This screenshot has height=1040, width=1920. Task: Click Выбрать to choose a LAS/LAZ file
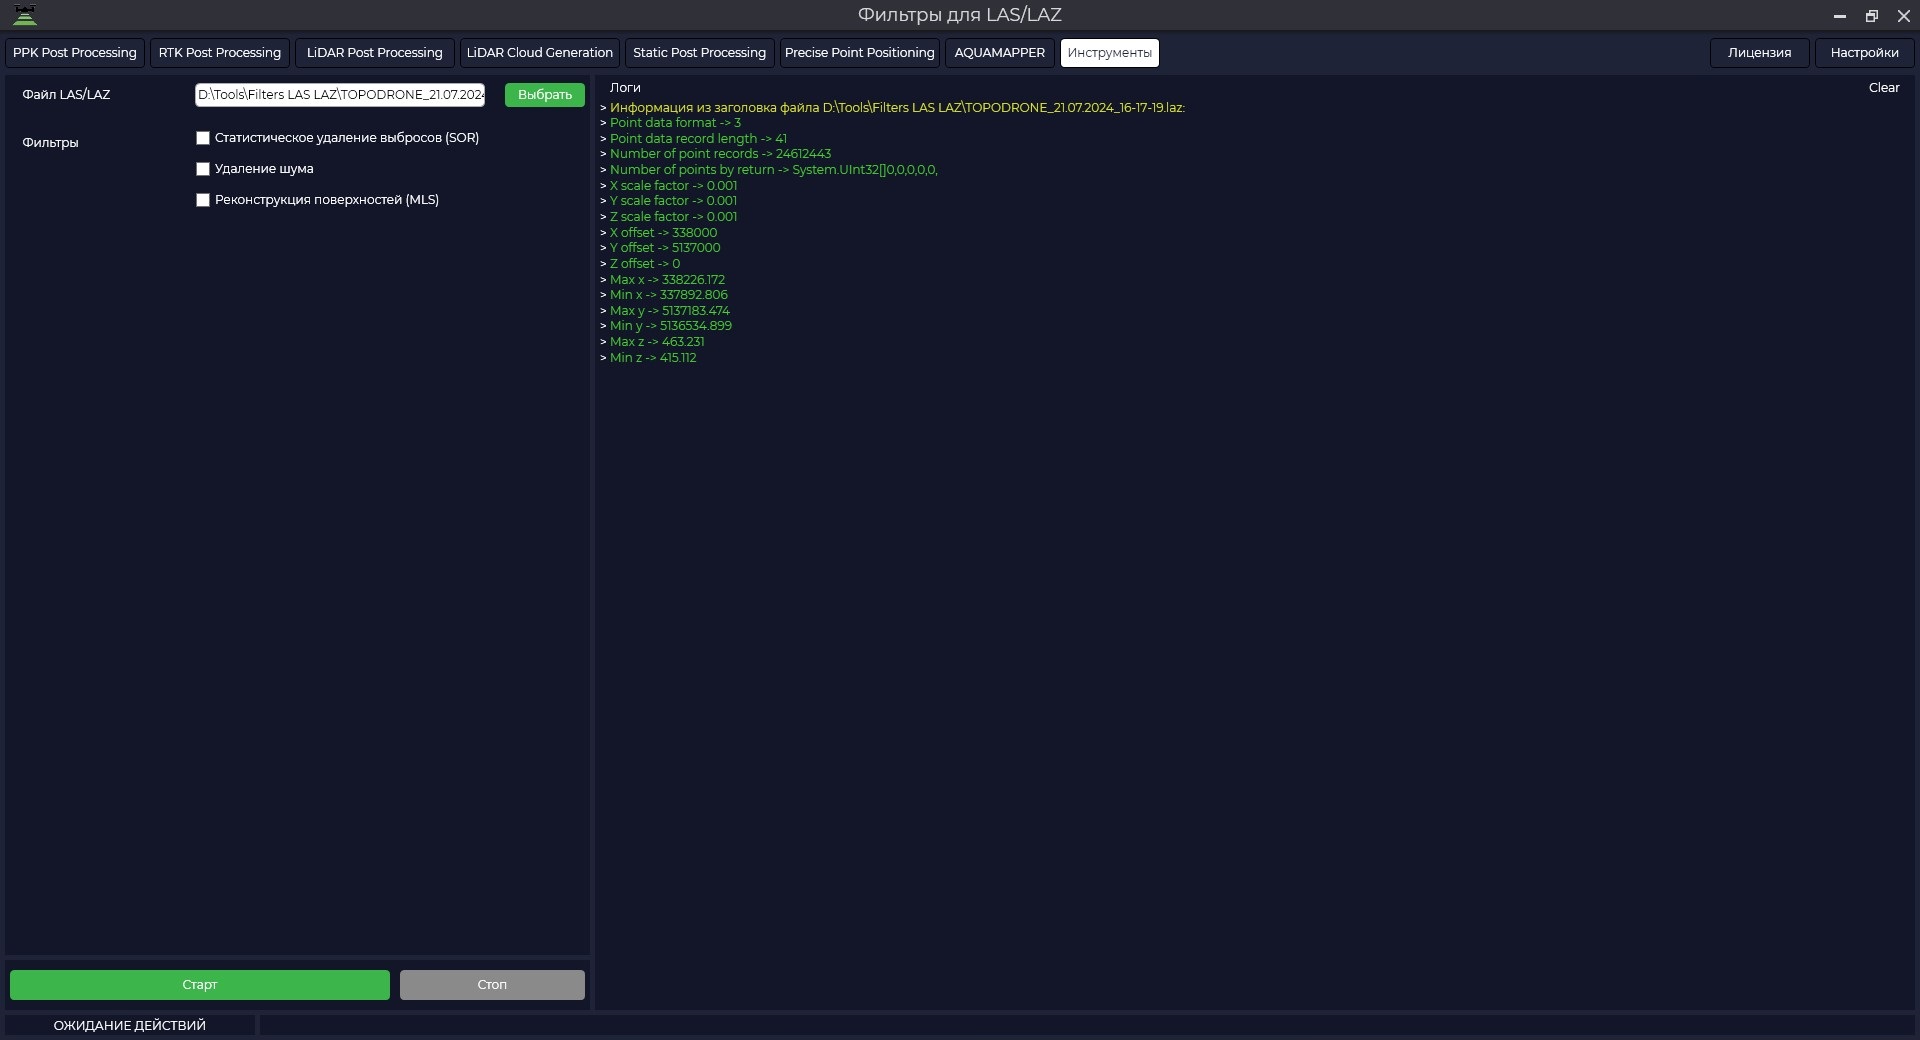pyautogui.click(x=545, y=95)
